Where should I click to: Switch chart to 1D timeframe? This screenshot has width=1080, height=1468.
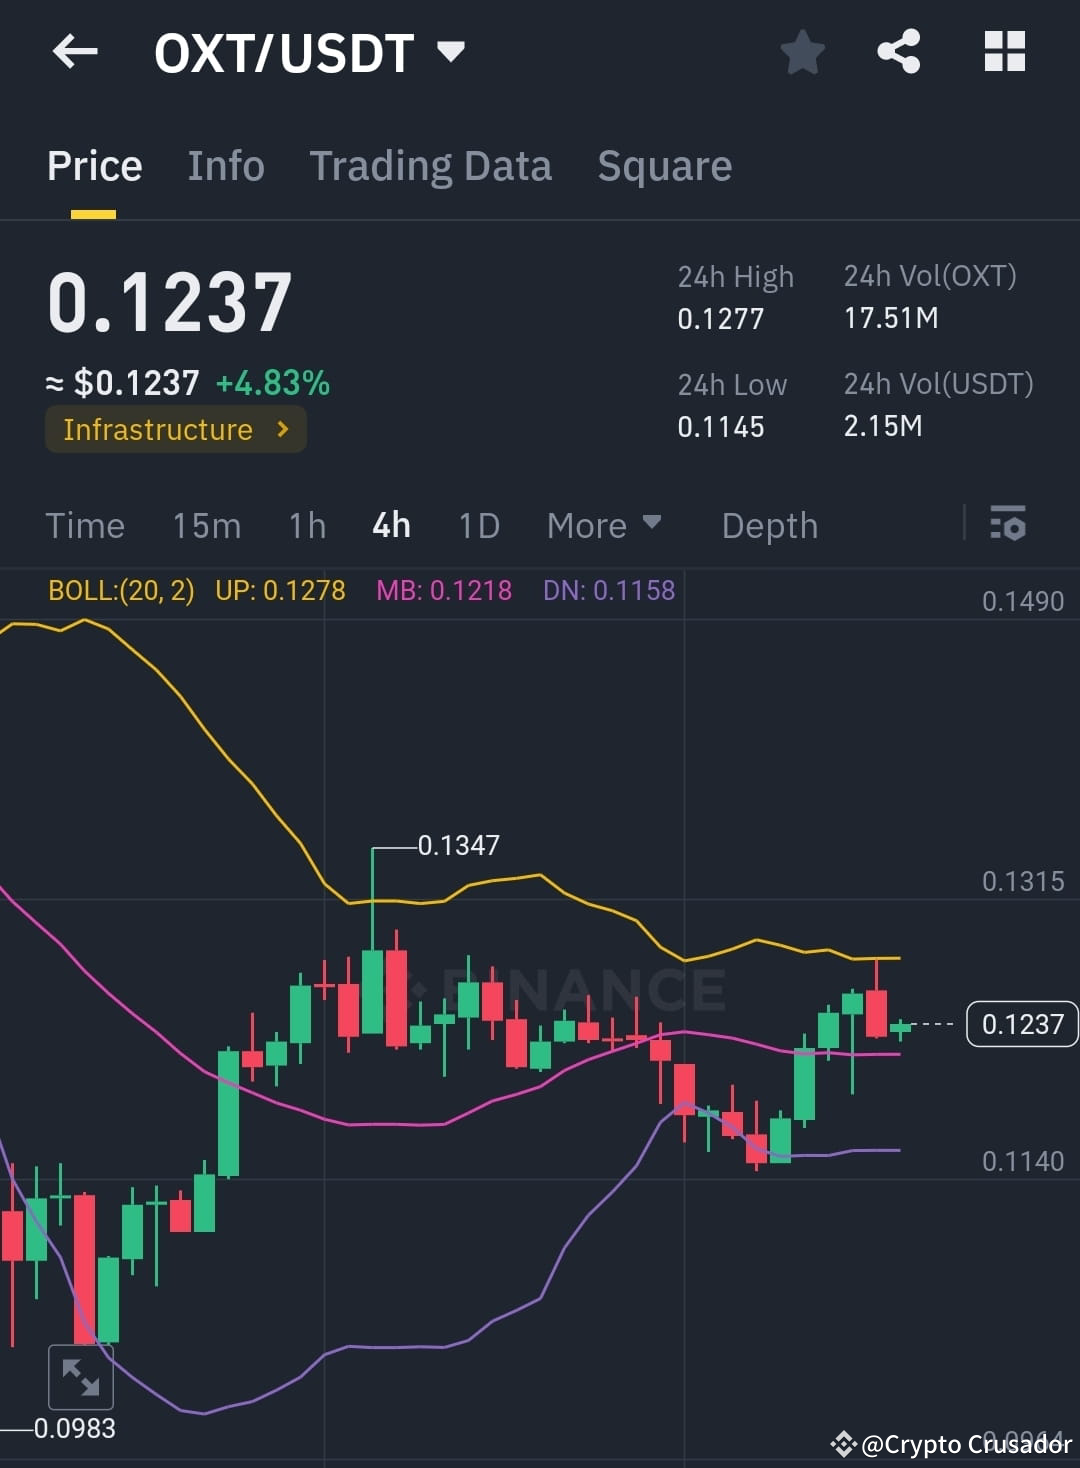click(477, 524)
